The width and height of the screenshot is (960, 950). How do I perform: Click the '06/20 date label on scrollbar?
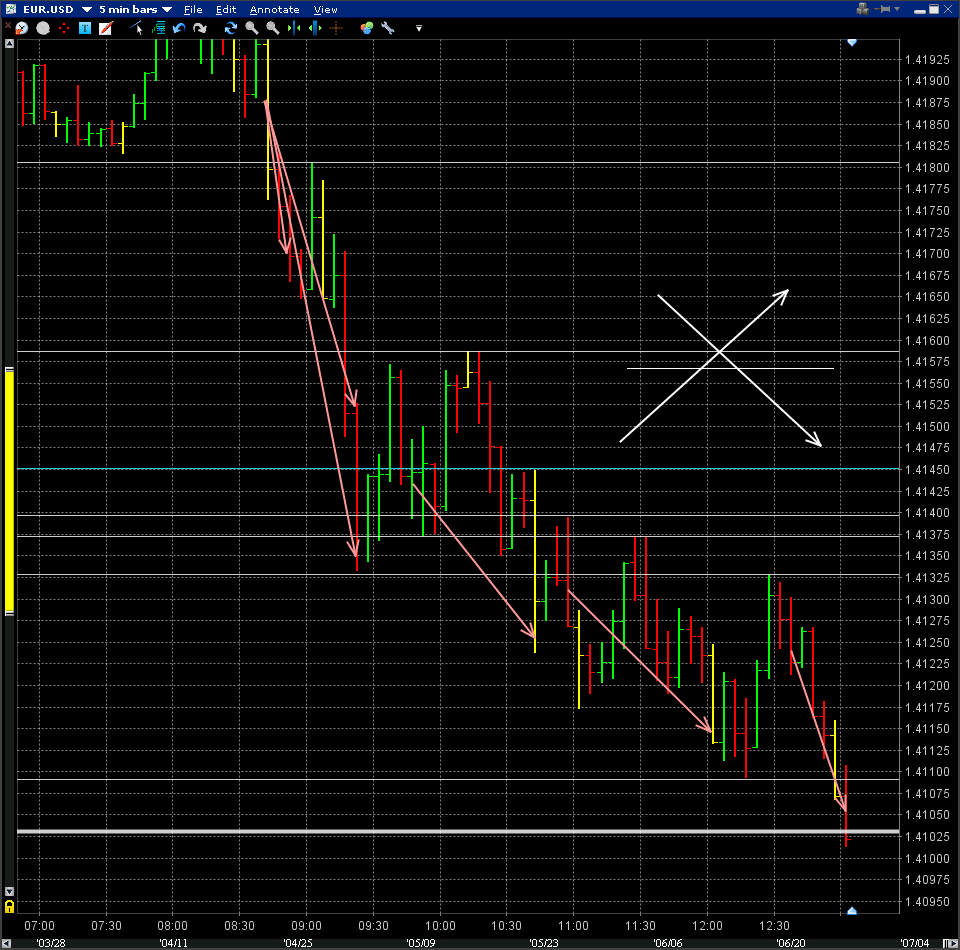[x=790, y=943]
